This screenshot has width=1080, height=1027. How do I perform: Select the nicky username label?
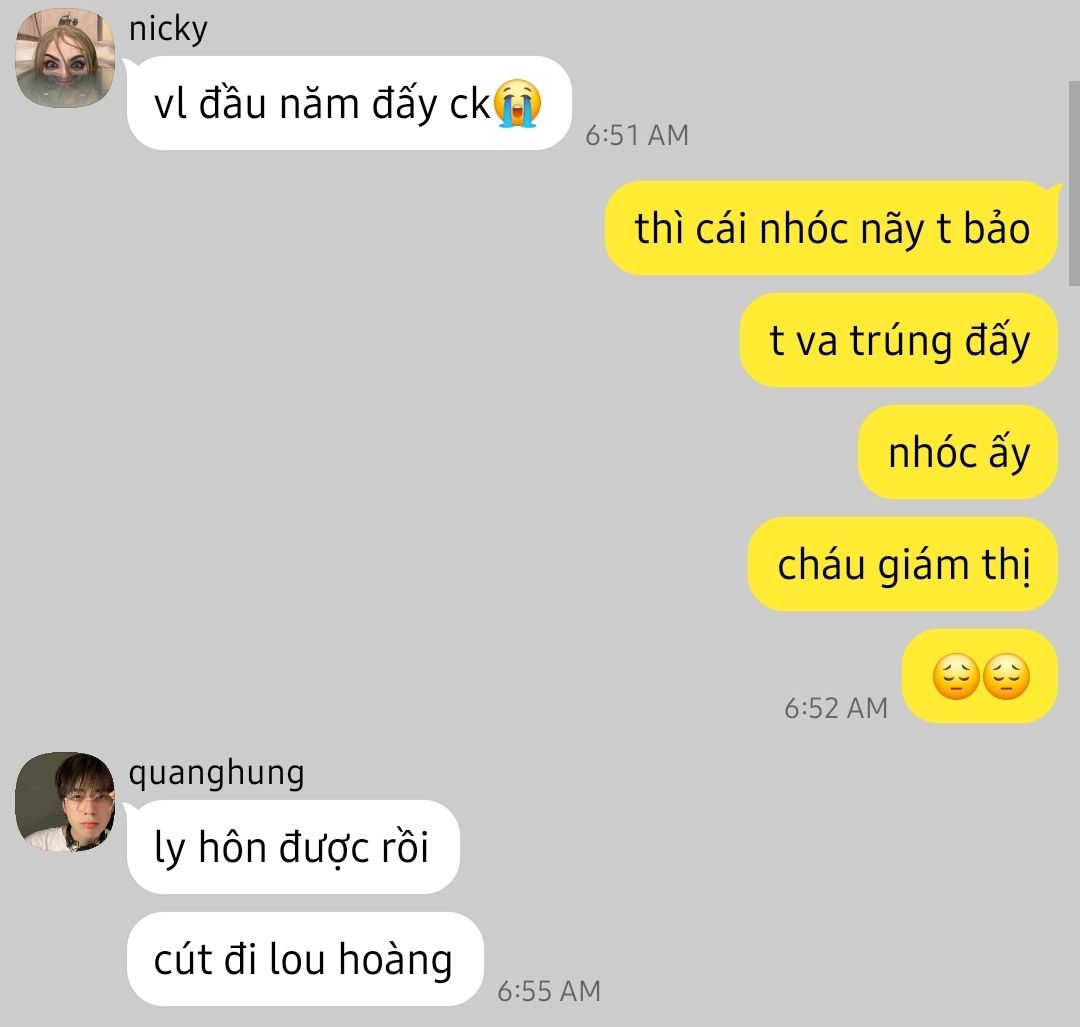point(168,29)
